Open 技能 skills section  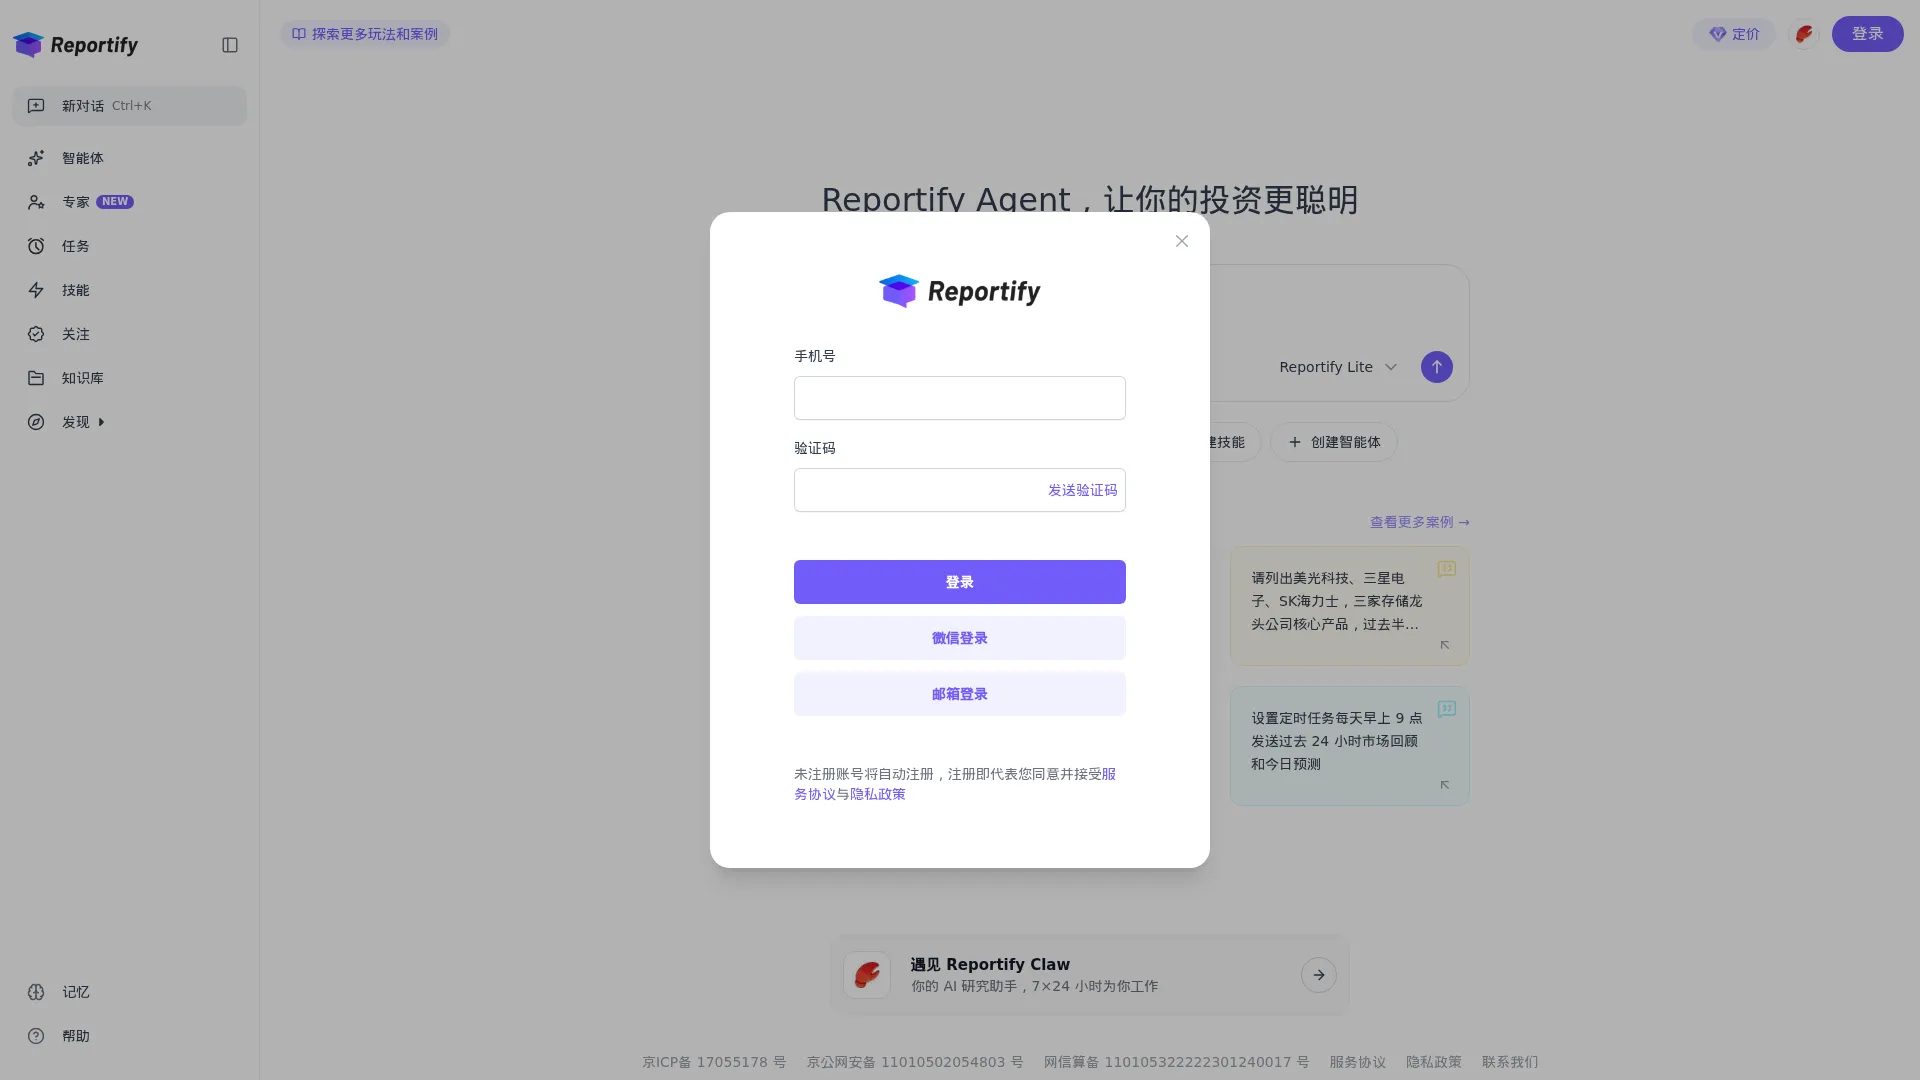[129, 290]
